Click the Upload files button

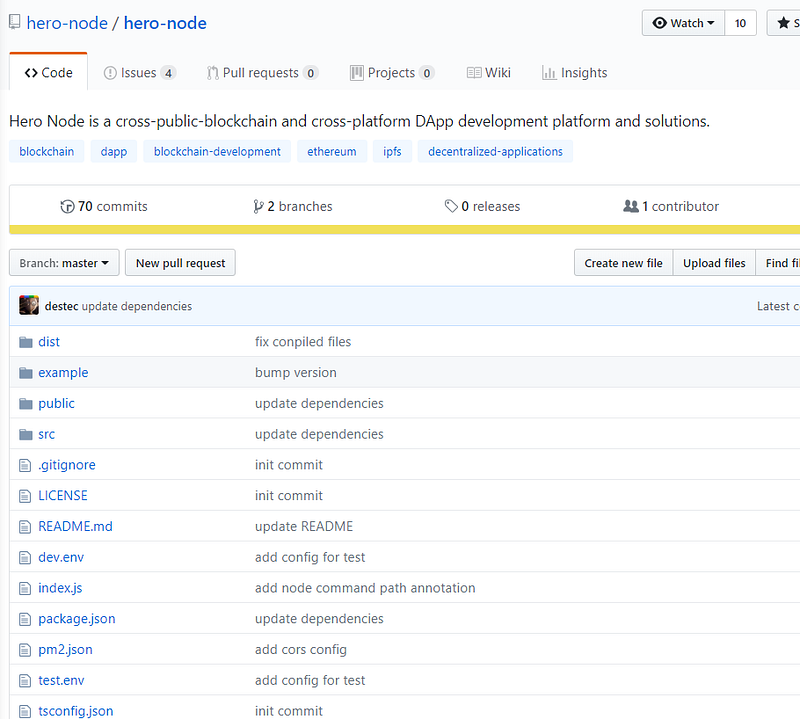714,263
